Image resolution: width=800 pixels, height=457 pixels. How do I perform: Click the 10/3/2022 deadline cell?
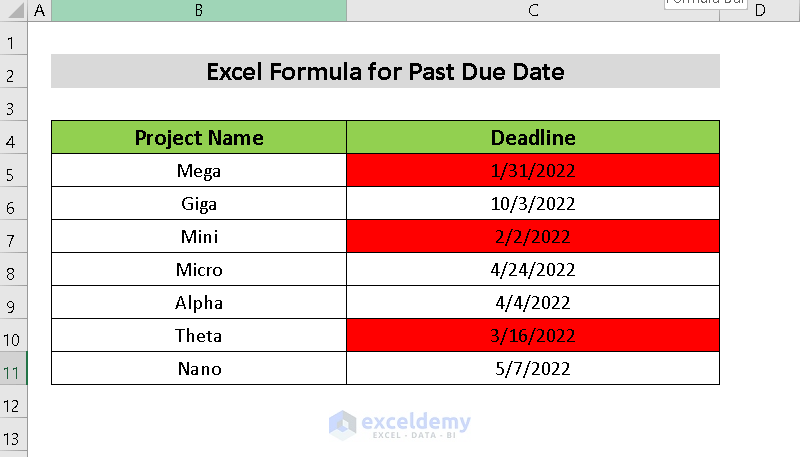click(533, 204)
